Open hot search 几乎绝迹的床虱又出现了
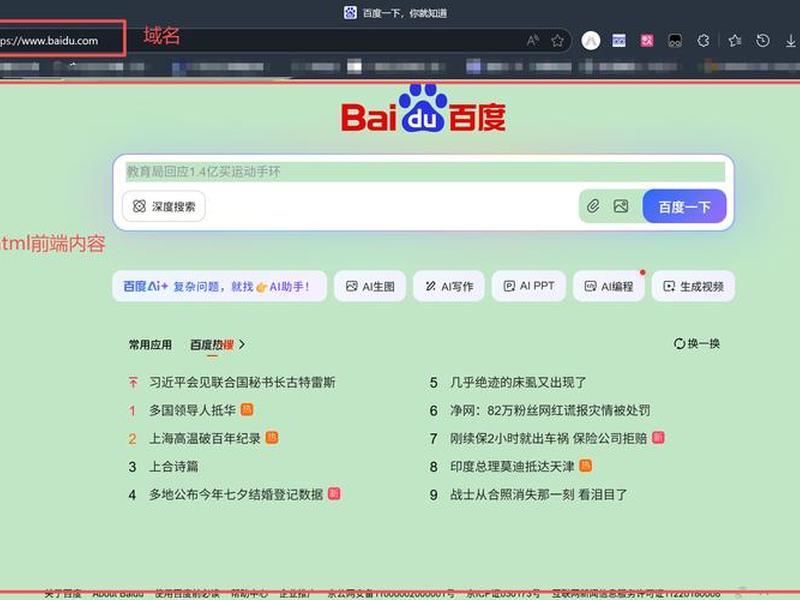 pos(518,382)
